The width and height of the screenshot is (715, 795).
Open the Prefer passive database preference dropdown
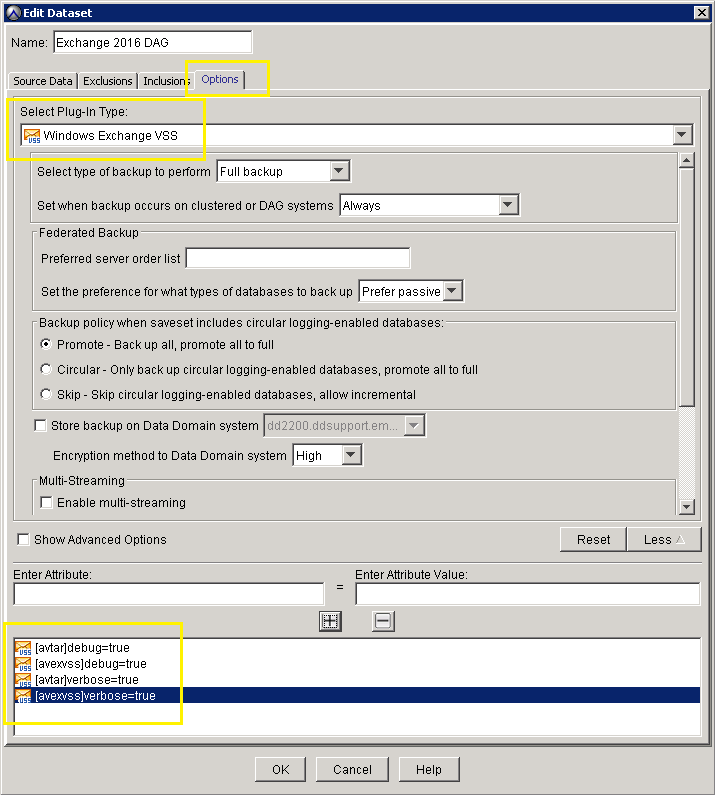(x=452, y=291)
